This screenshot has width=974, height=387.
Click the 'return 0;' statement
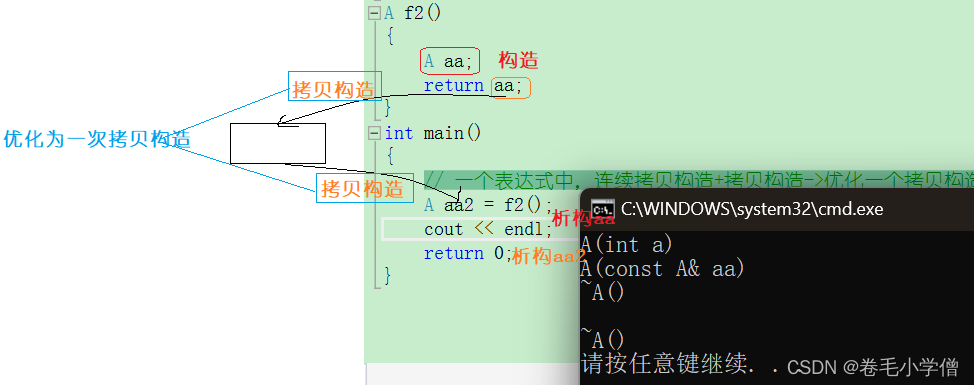(467, 253)
